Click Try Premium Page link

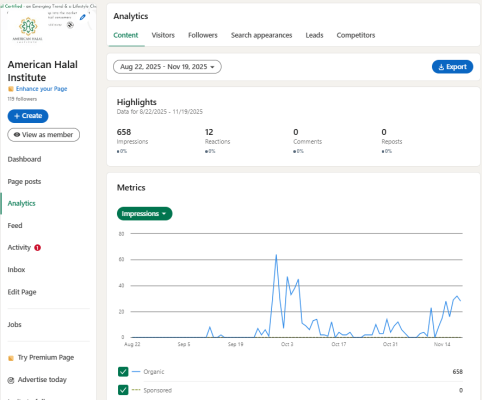[46, 358]
